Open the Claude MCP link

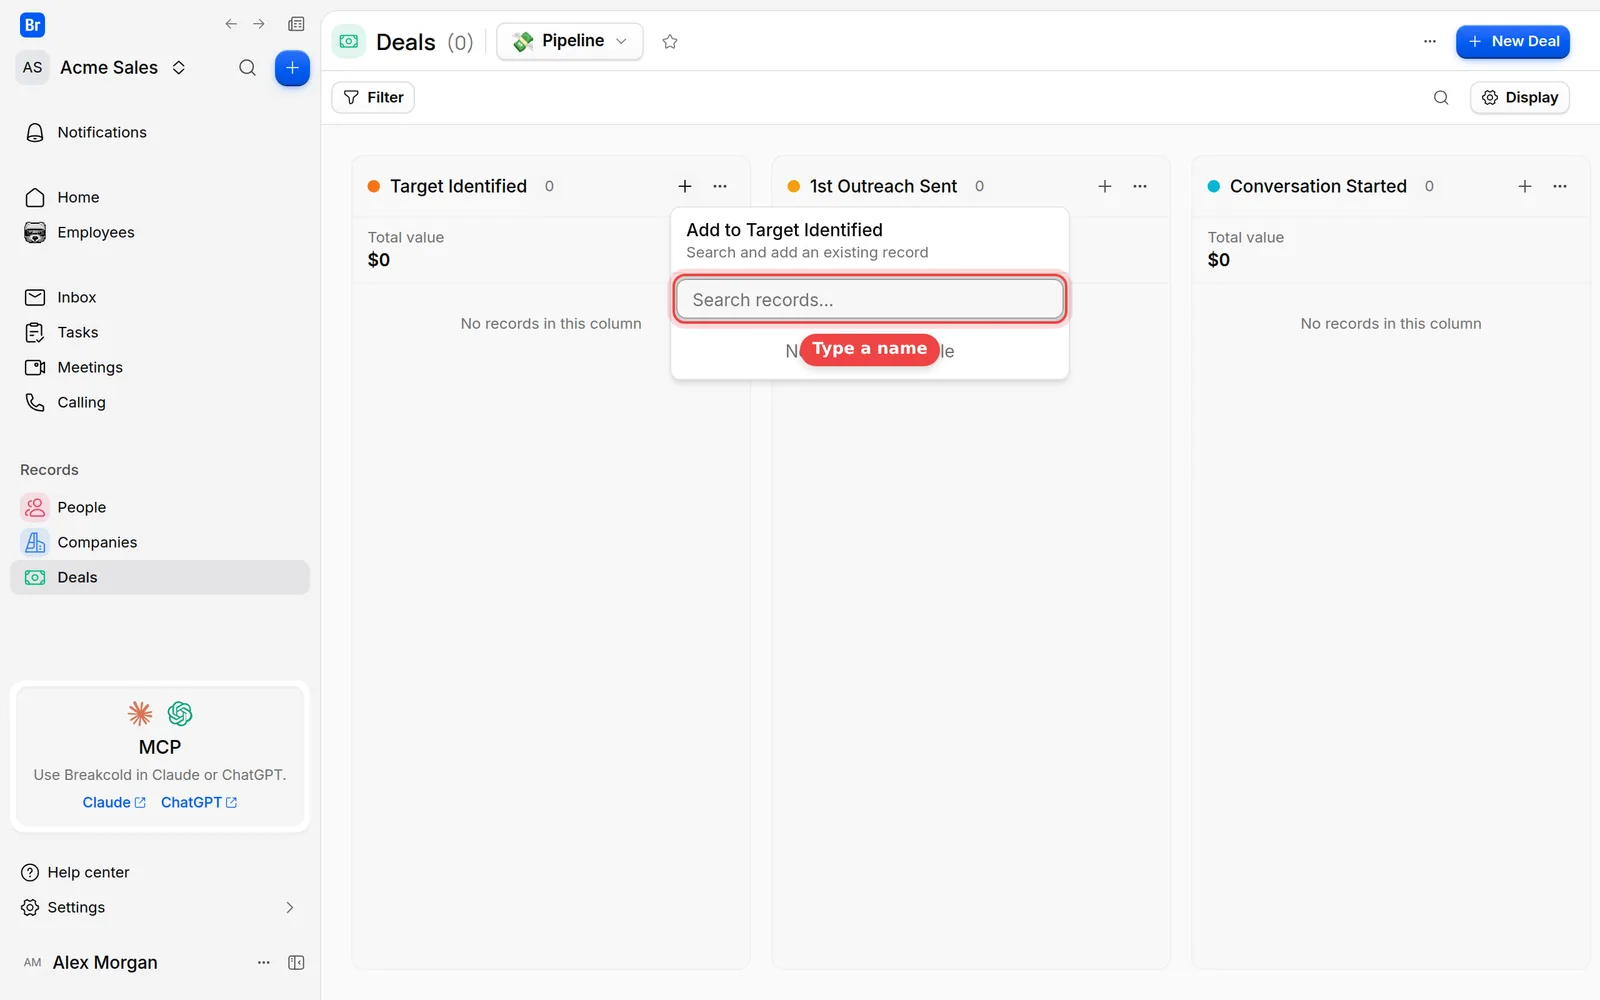[114, 802]
